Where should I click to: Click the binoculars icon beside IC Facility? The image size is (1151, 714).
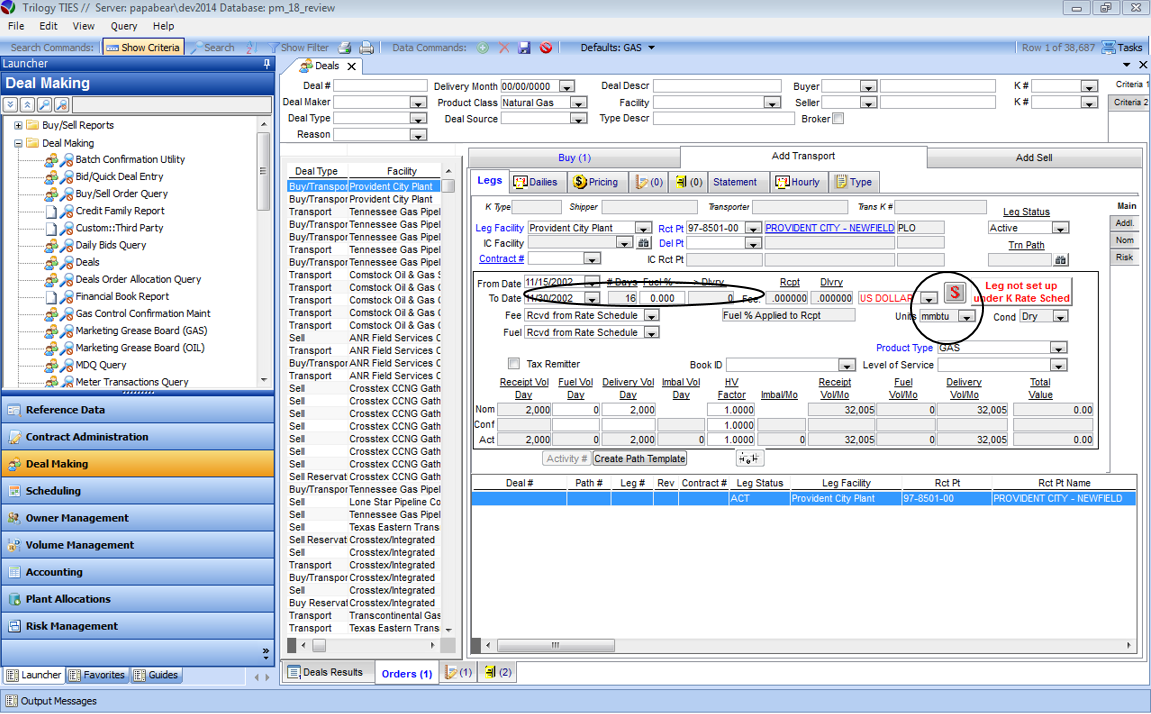[644, 243]
